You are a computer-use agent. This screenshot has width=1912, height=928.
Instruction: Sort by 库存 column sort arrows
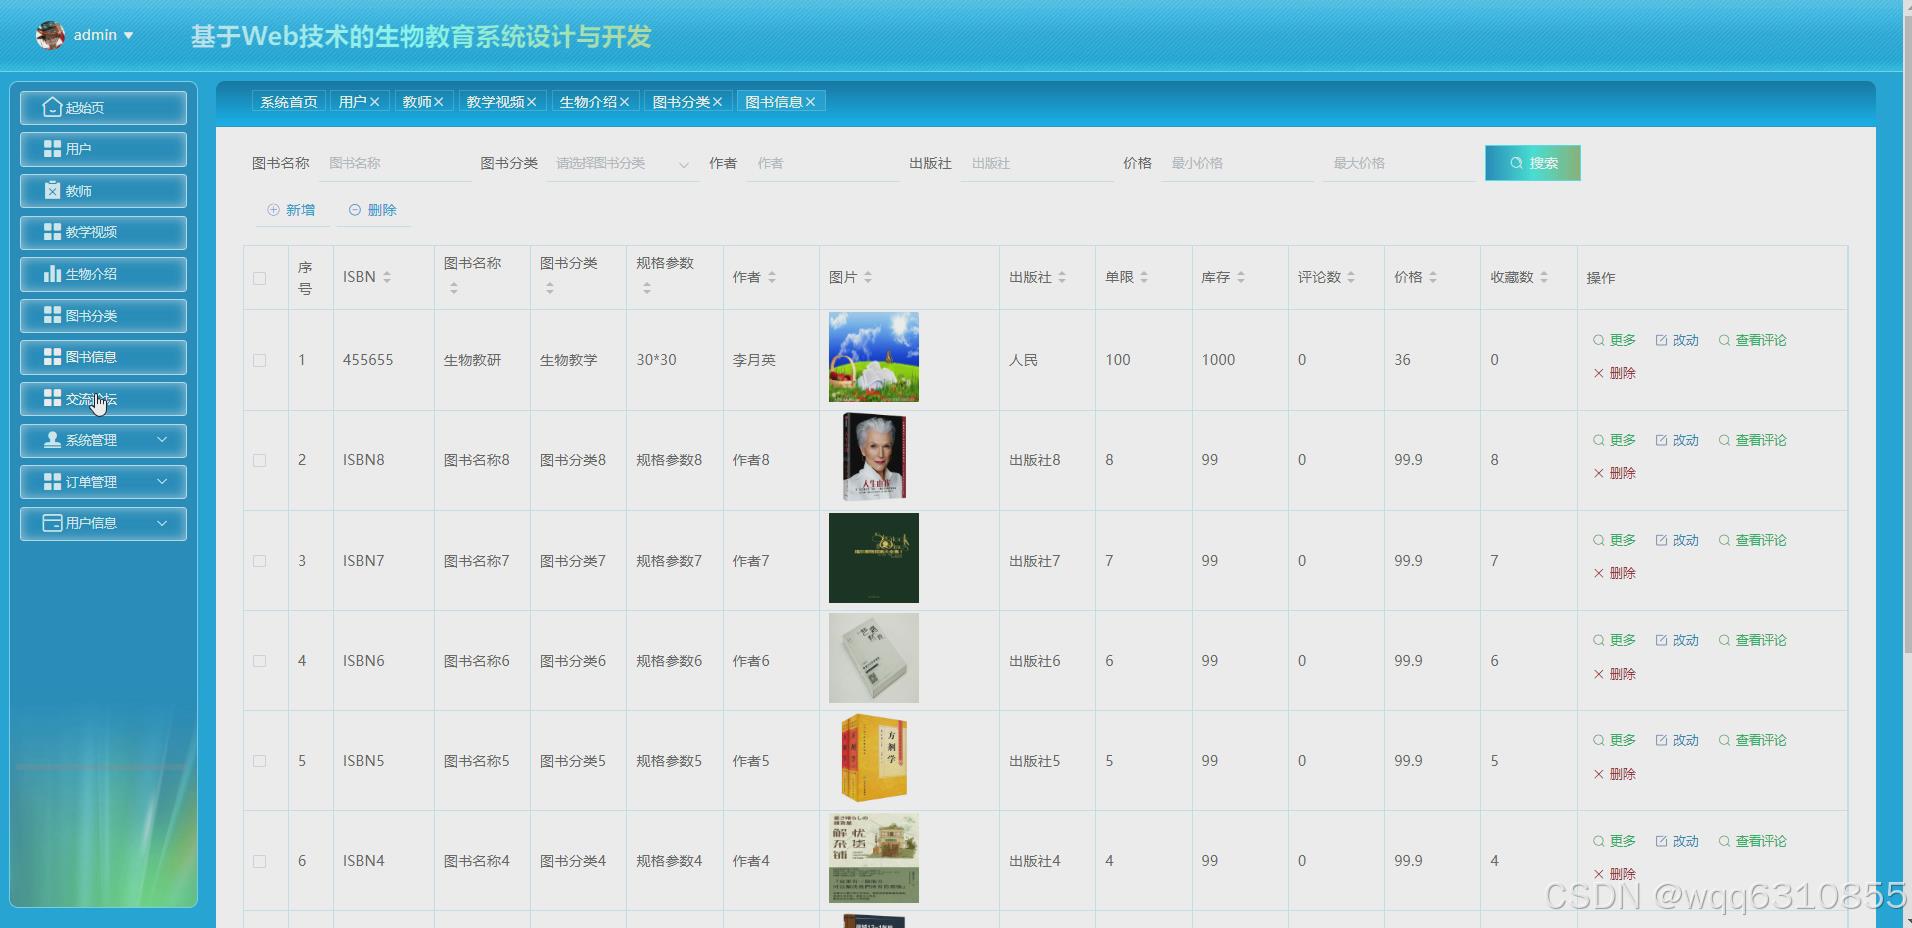(x=1241, y=277)
